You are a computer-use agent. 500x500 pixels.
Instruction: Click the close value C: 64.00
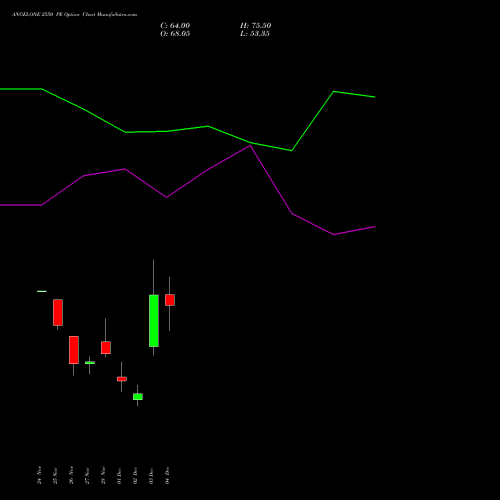point(175,26)
